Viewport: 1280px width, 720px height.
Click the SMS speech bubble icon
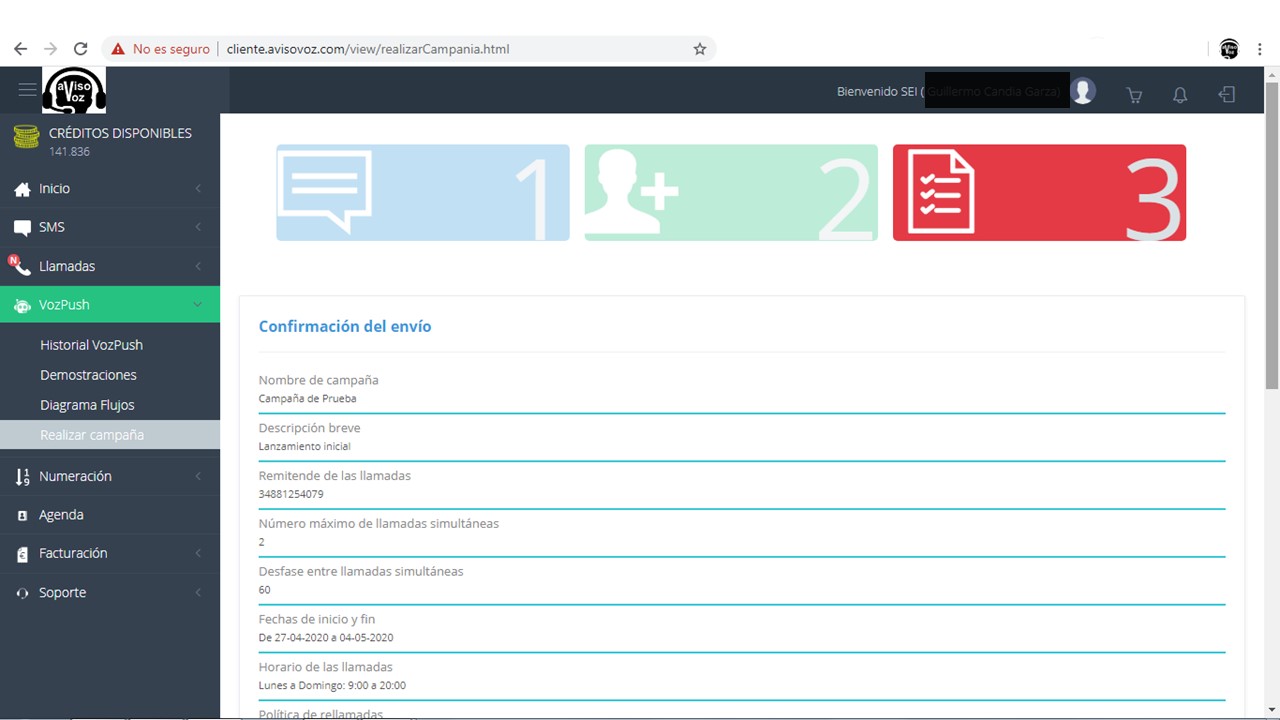(22, 228)
